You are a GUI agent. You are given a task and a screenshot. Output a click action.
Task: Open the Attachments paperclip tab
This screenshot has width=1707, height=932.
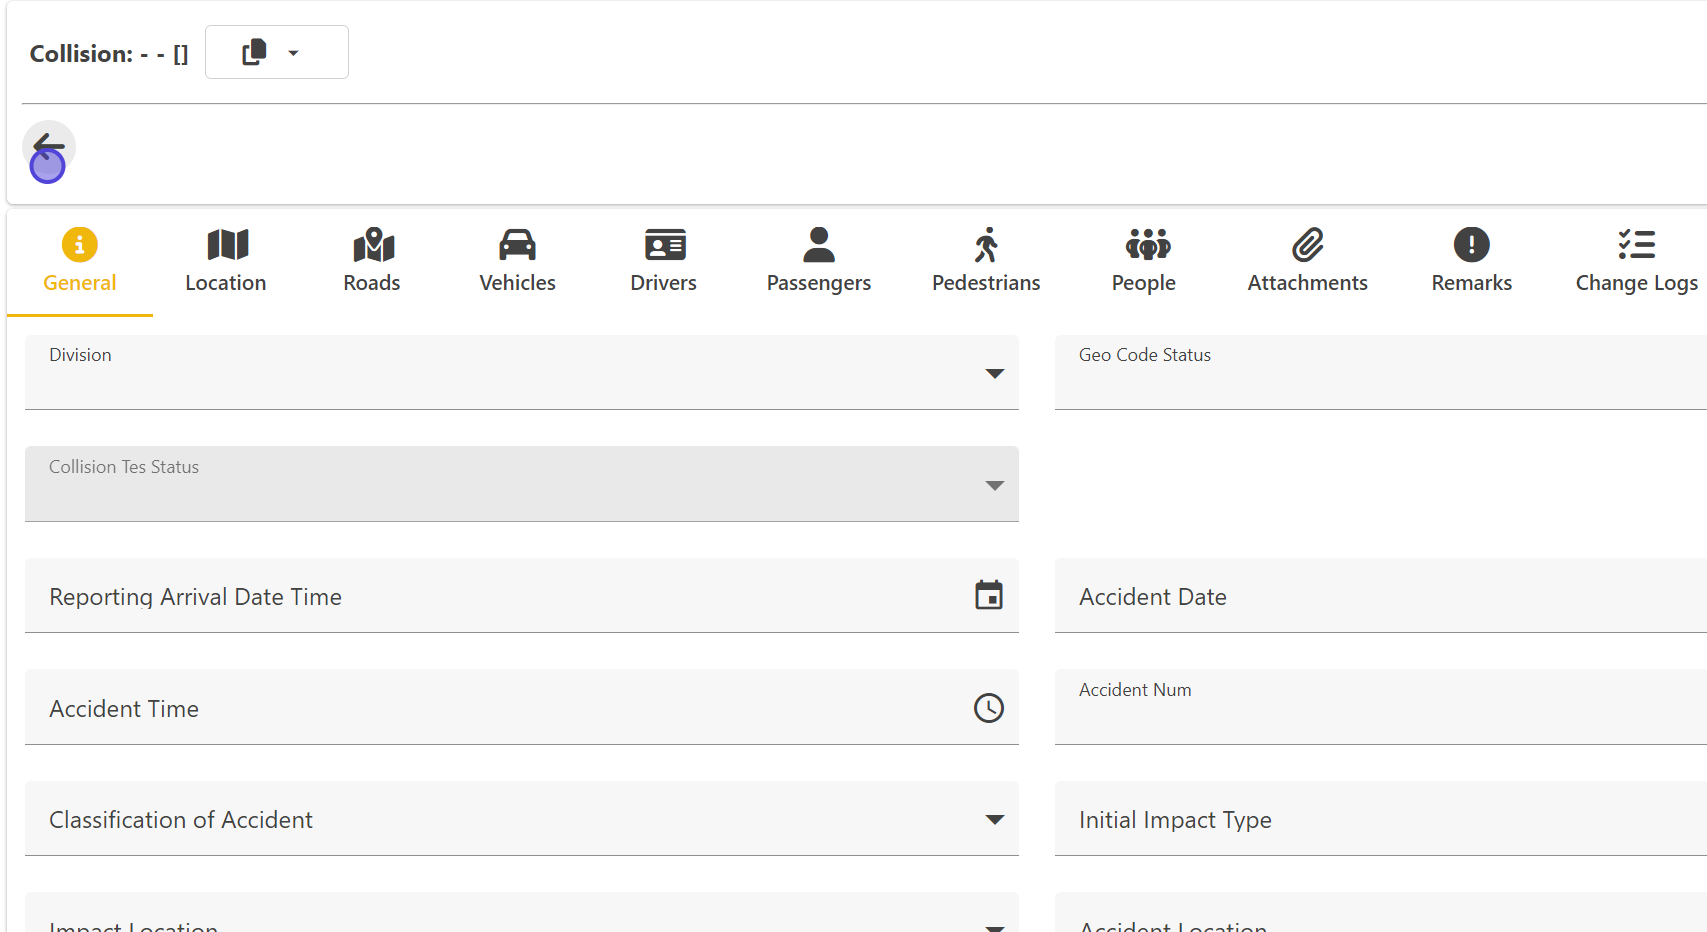[1307, 261]
